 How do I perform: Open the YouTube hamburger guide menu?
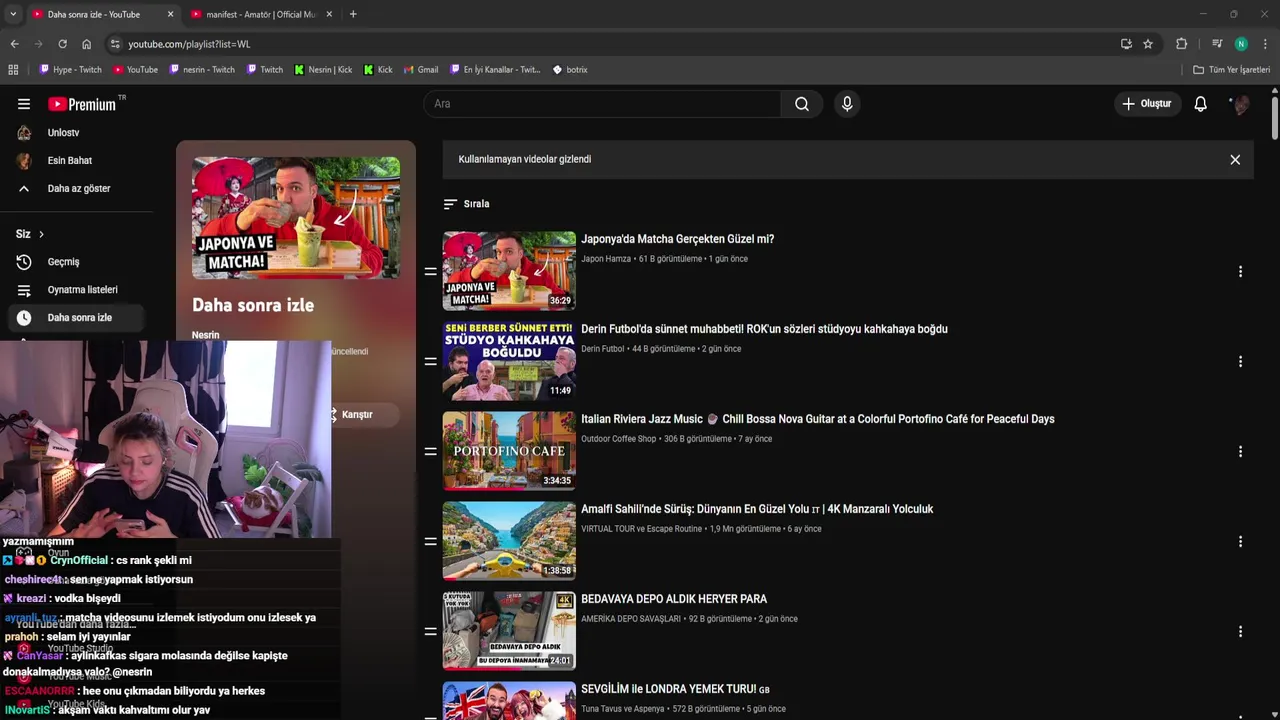click(24, 104)
